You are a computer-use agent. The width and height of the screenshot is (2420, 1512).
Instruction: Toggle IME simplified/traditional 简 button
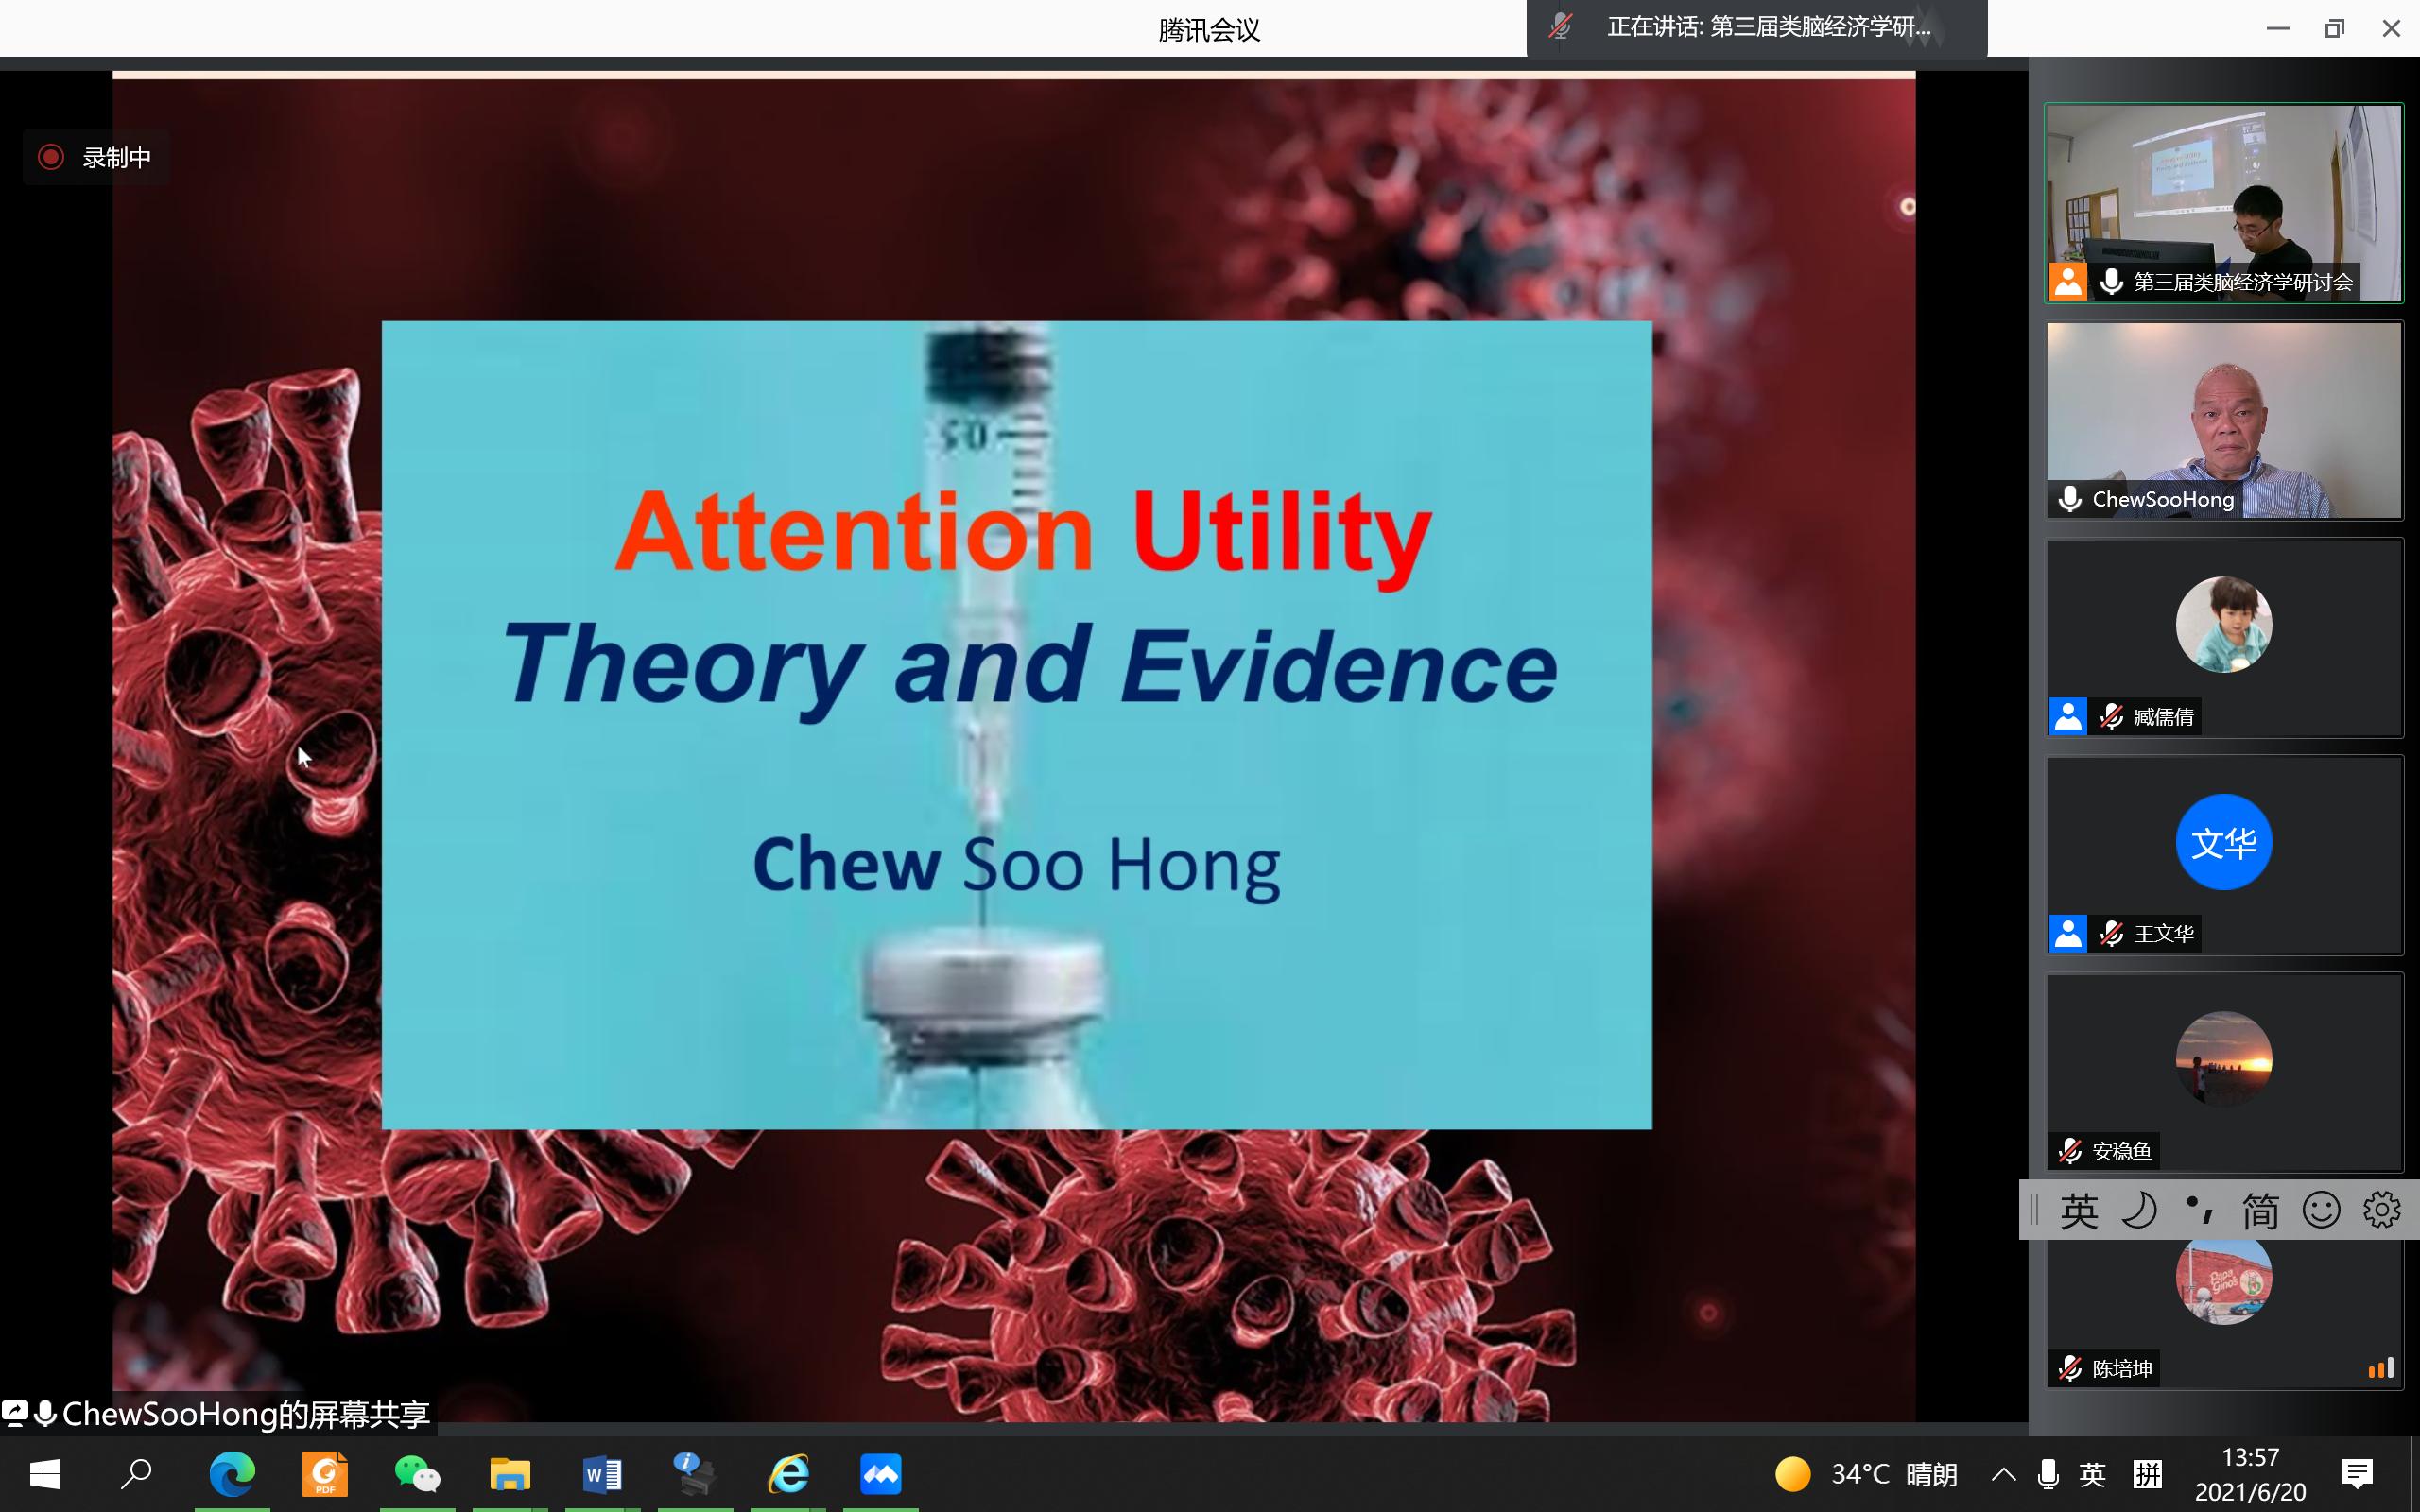coord(2260,1211)
